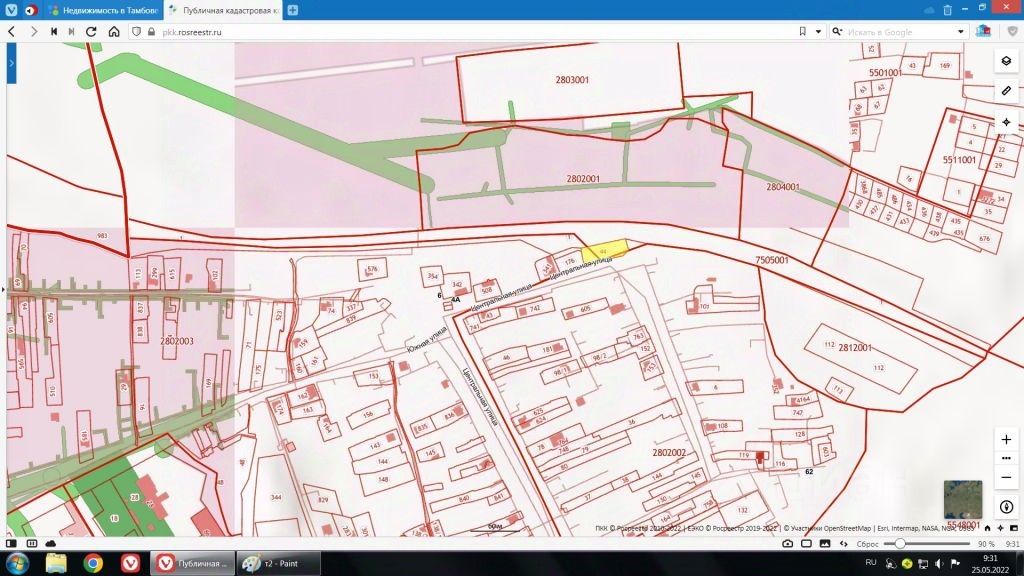The height and width of the screenshot is (576, 1024).
Task: Open Windows Start menu
Action: [17, 563]
